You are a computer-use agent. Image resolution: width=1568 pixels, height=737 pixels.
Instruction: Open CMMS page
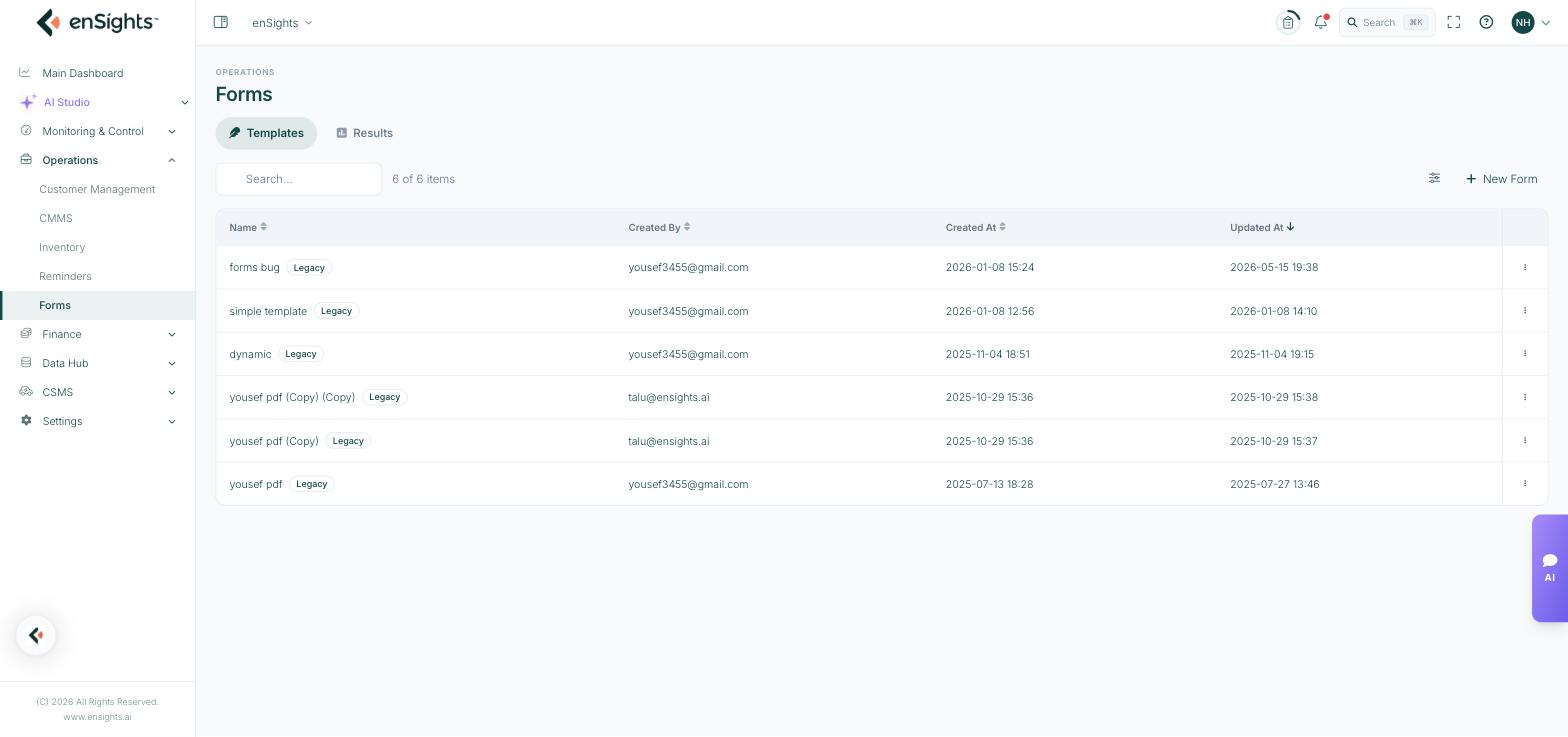pyautogui.click(x=56, y=218)
